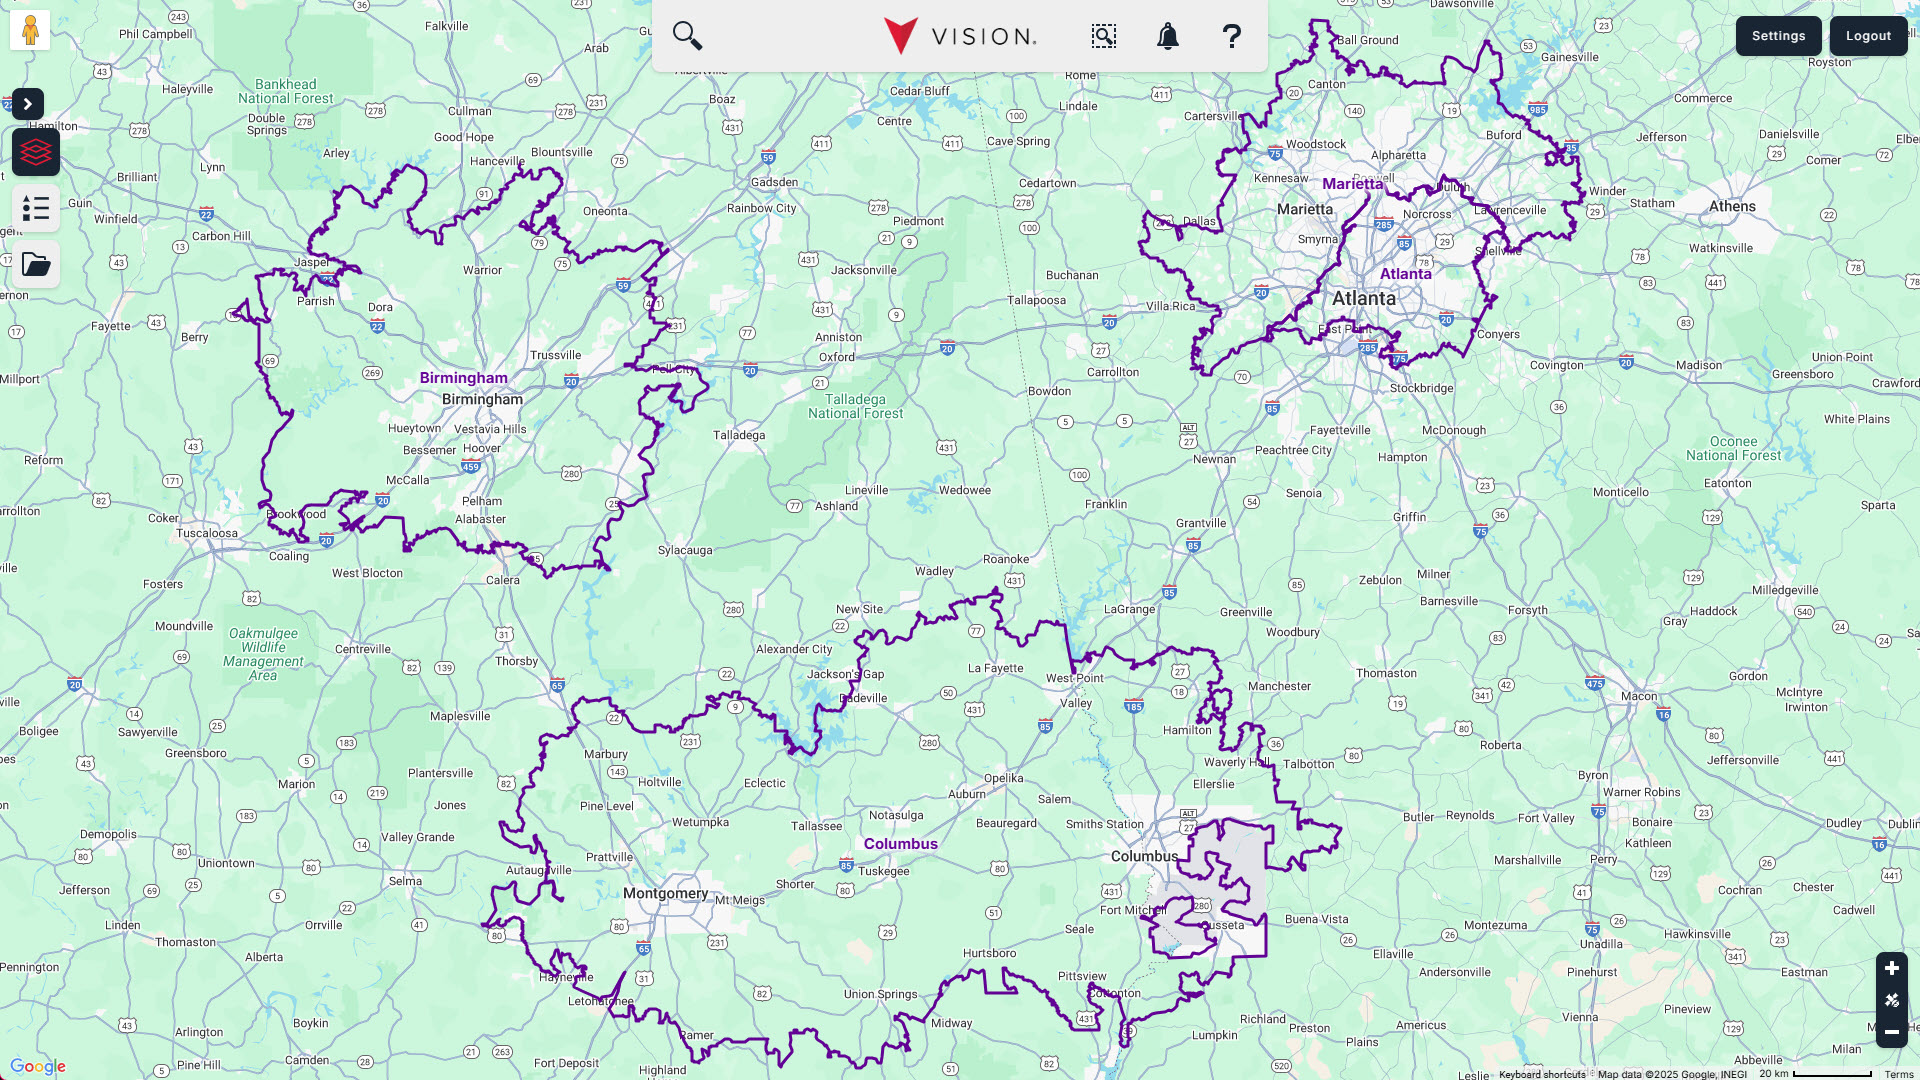Image resolution: width=1920 pixels, height=1080 pixels.
Task: Toggle satellite imagery view
Action: pos(1891,1000)
